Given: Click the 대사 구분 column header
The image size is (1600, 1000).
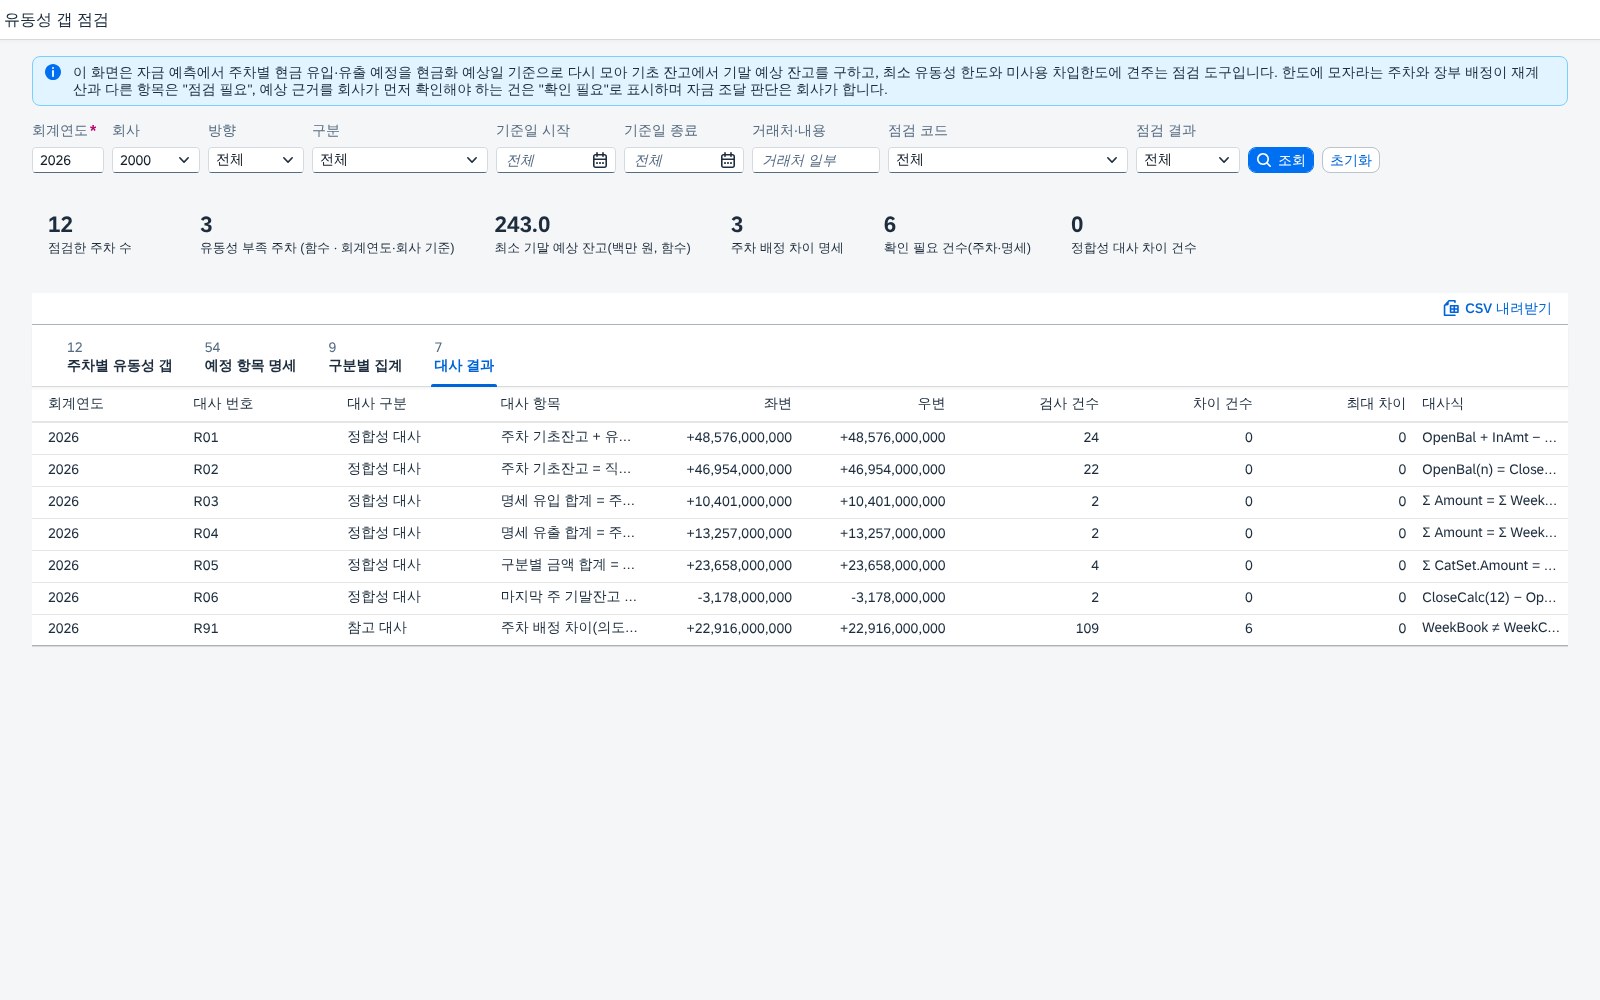Looking at the screenshot, I should pos(377,404).
